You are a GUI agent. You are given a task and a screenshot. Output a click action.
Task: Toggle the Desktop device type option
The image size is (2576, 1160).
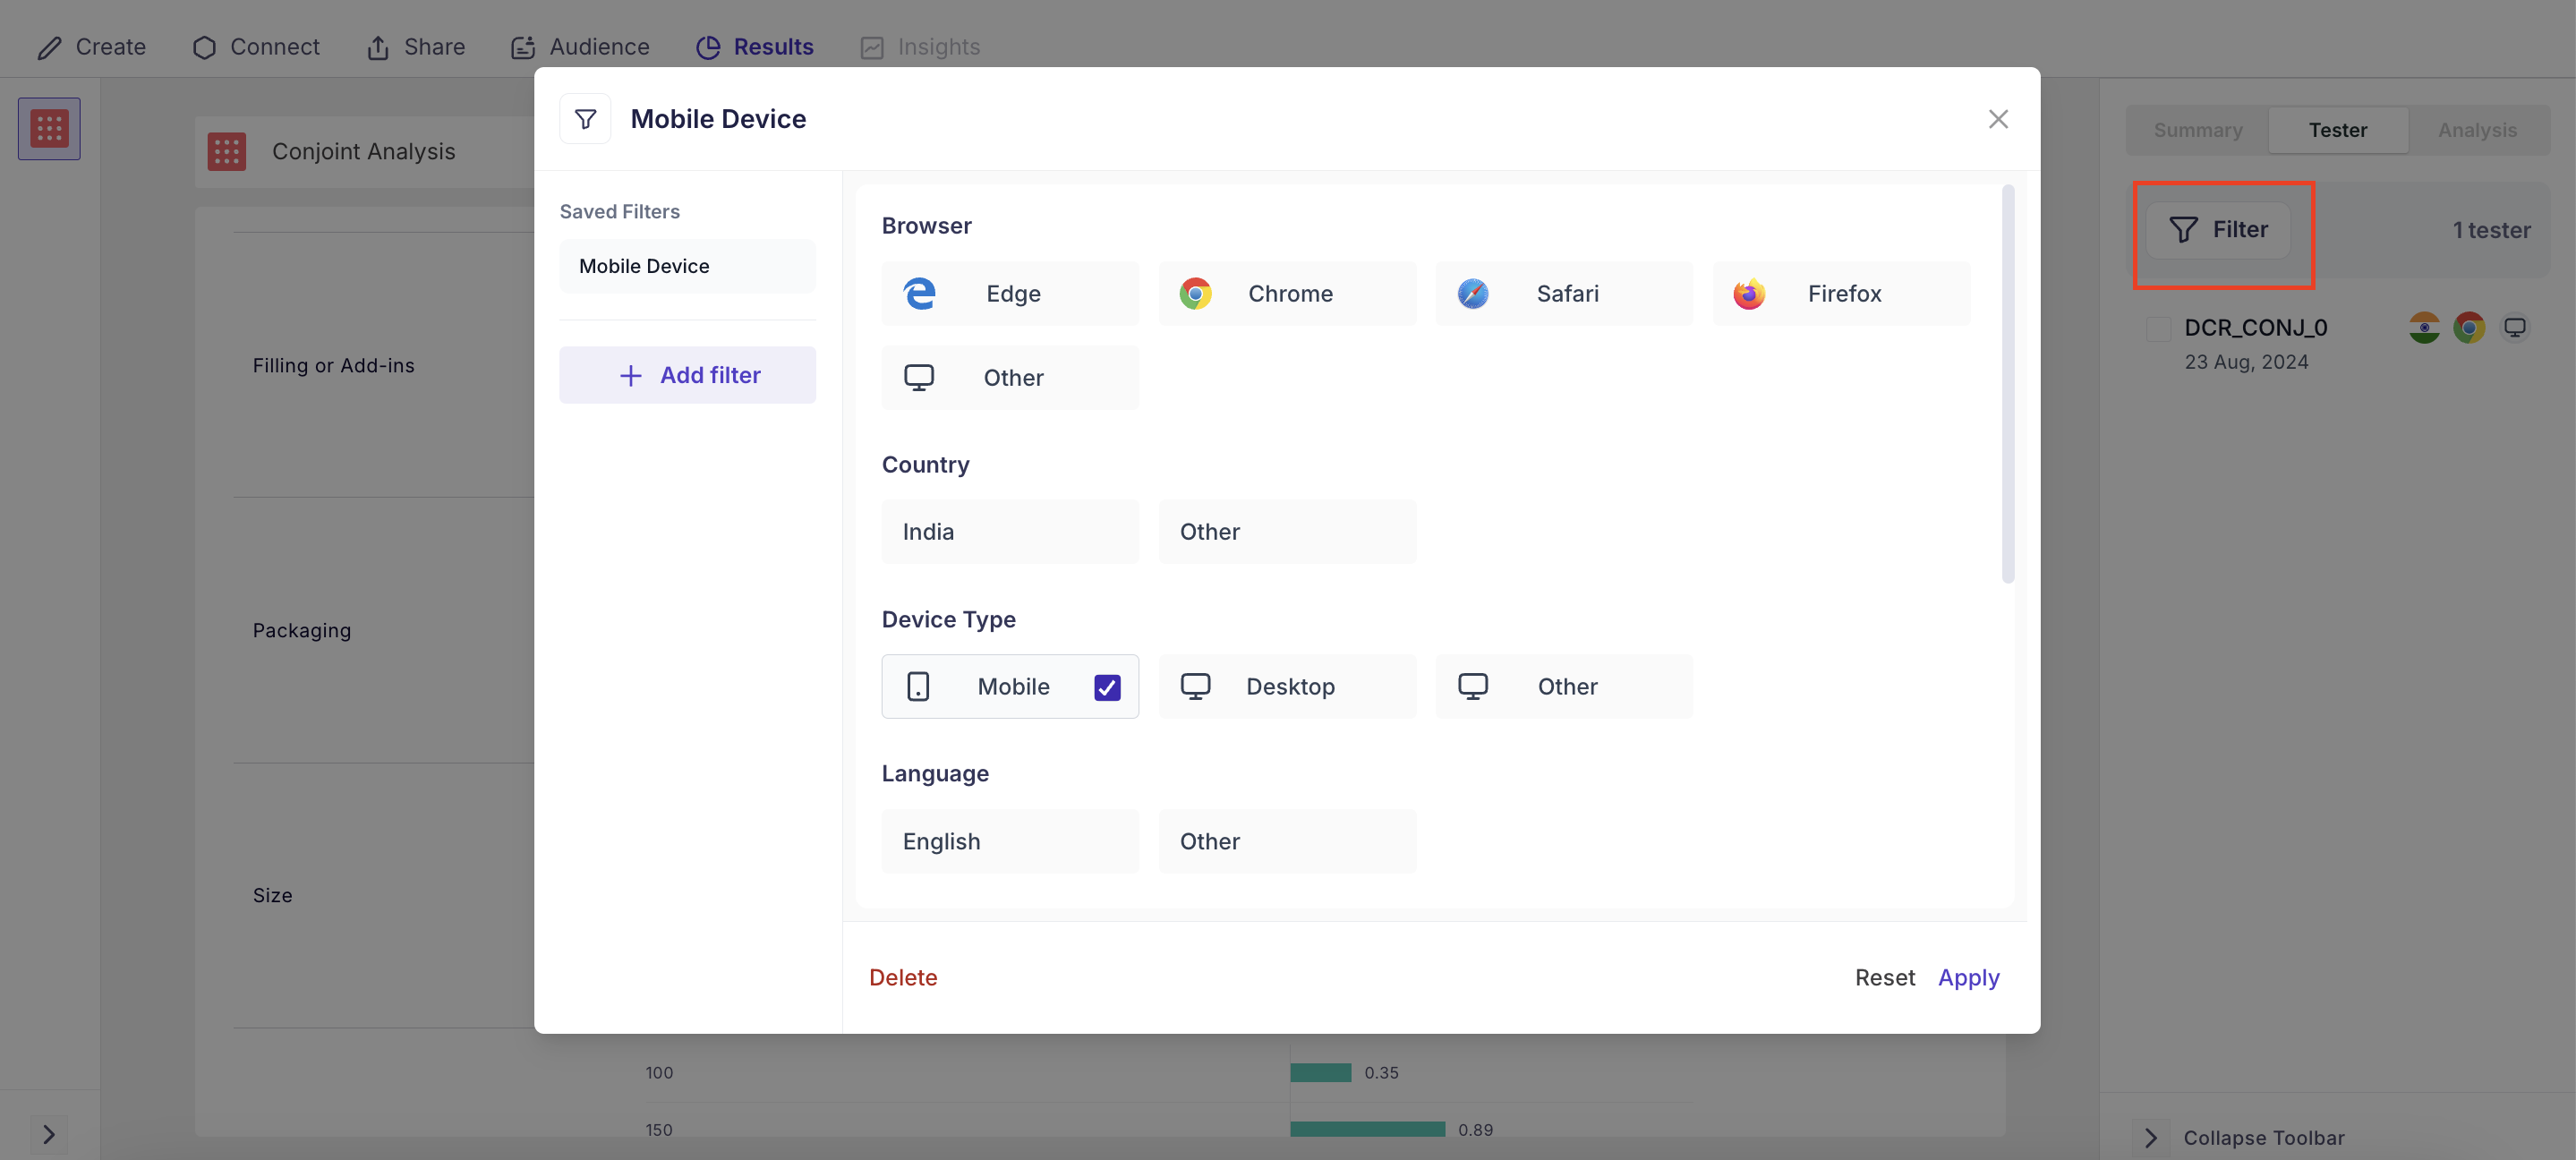click(1287, 686)
